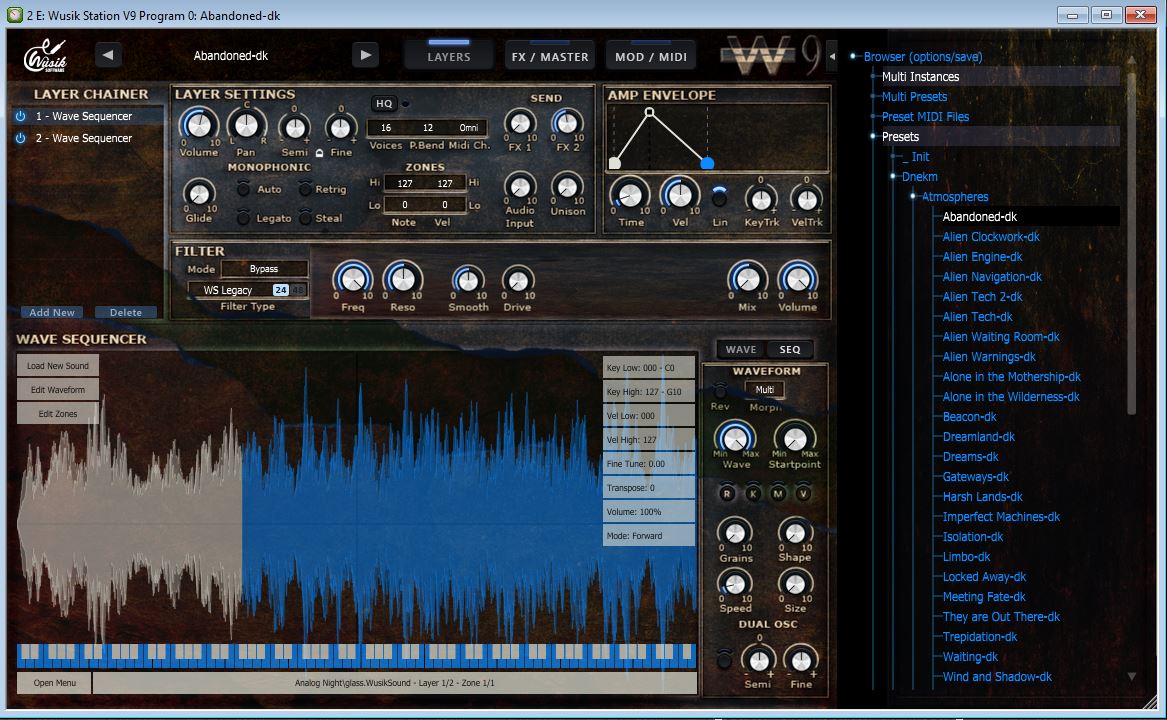Click the waveform Shape knob
Viewport: 1167px width, 720px height.
click(x=795, y=532)
